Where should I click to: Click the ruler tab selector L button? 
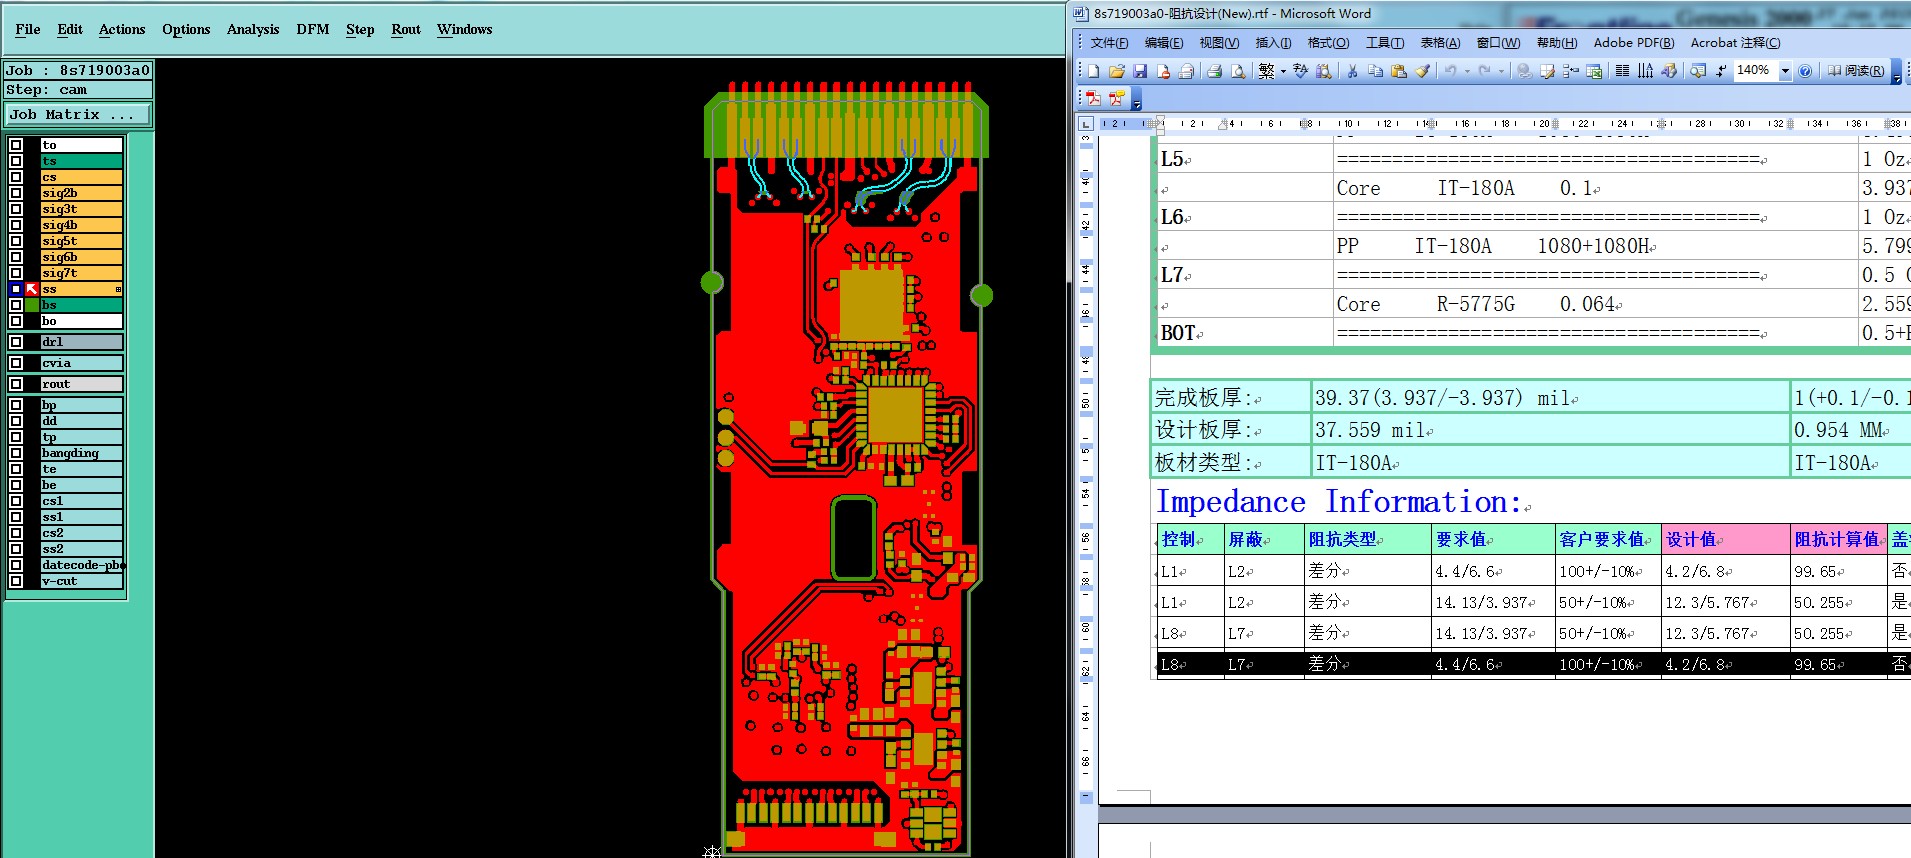click(1086, 124)
